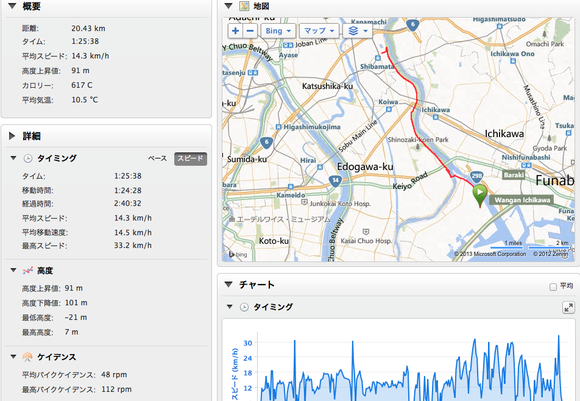Click the Junkokai Koto Hosp. marker
Screen dimensions: 580x401
pos(304,202)
